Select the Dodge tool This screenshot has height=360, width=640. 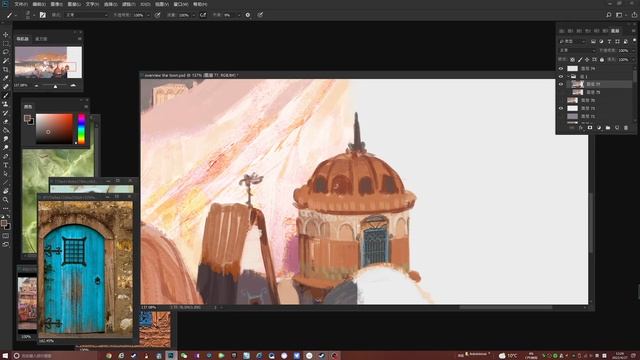pos(6,147)
